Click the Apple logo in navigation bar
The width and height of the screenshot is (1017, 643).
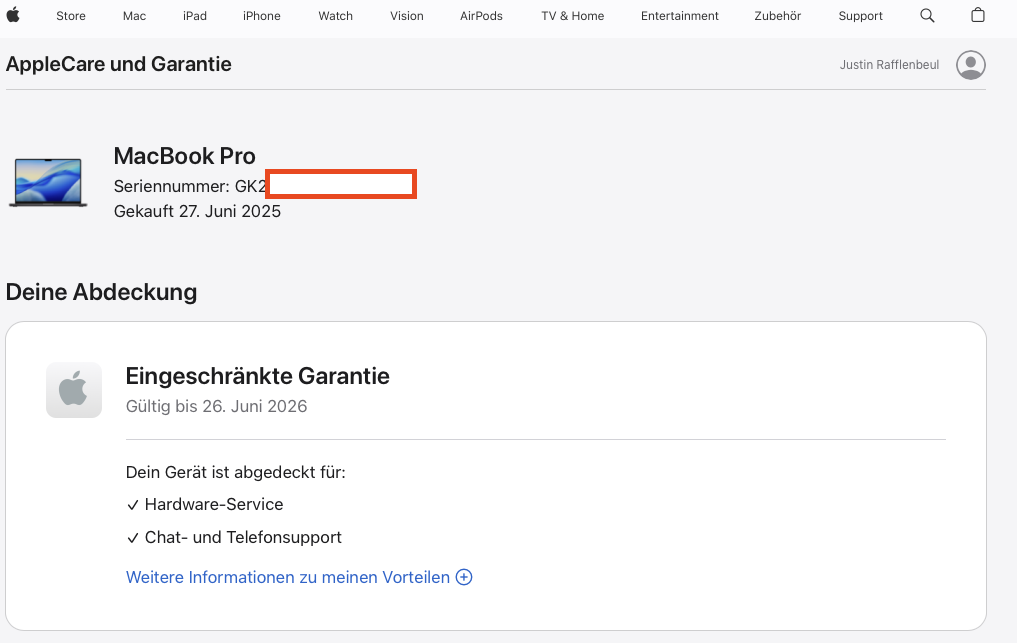[x=13, y=15]
